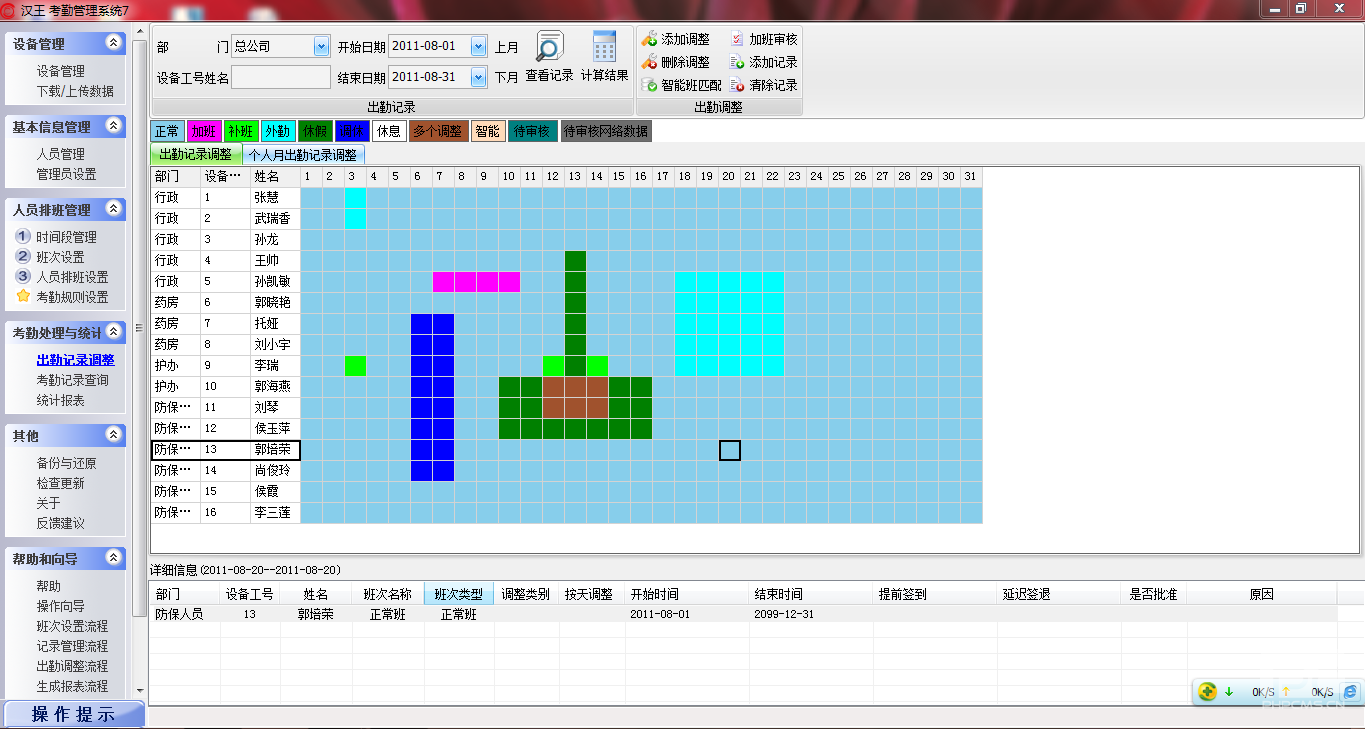
Task: Click the 设备工号姓名 input field
Action: [281, 77]
